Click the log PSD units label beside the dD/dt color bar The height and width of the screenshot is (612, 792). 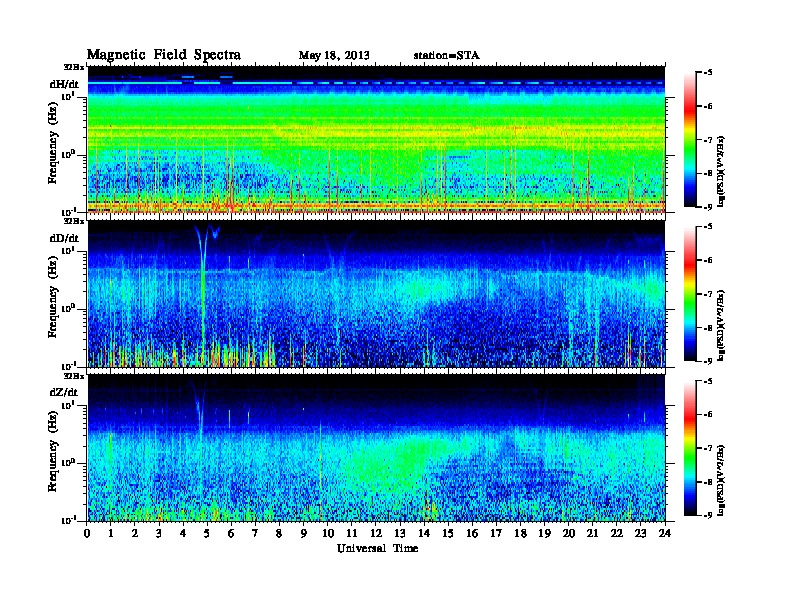point(721,325)
